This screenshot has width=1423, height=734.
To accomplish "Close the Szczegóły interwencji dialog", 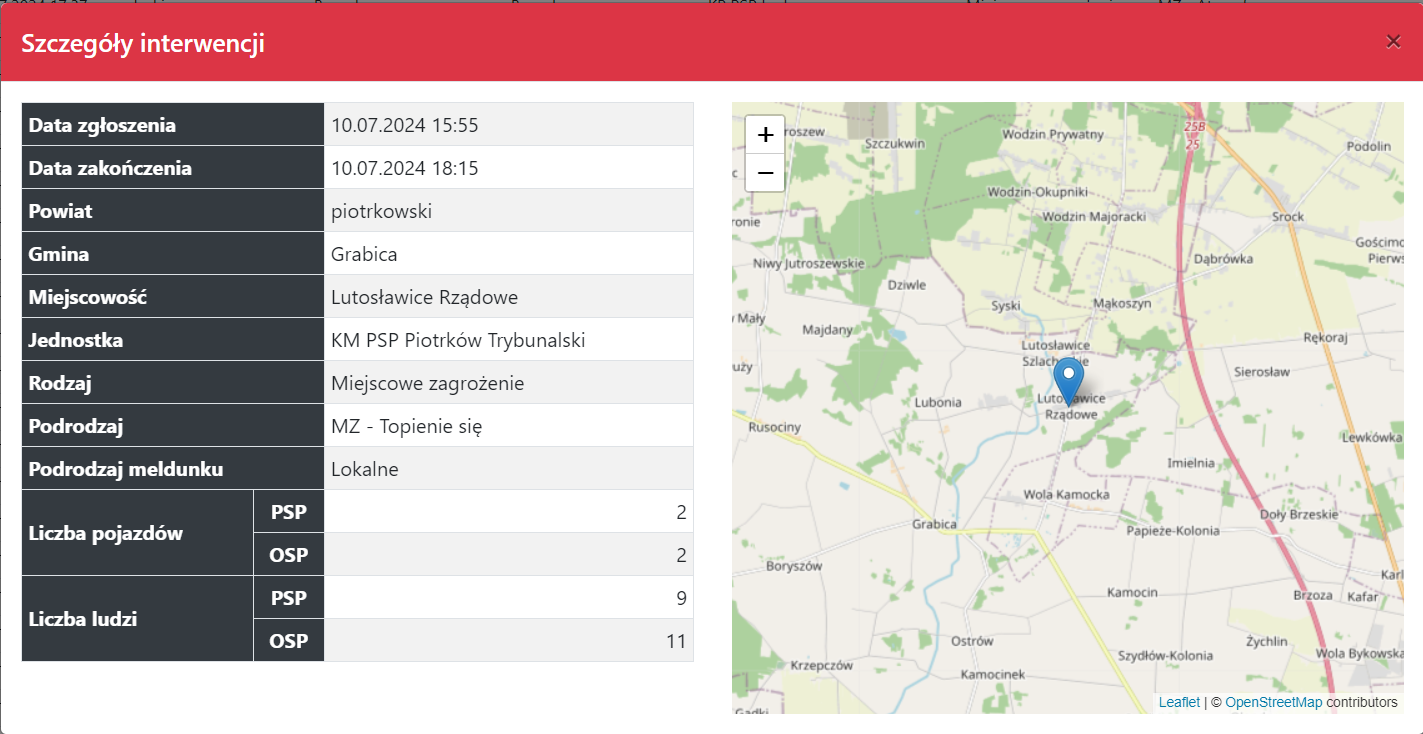I will 1393,42.
